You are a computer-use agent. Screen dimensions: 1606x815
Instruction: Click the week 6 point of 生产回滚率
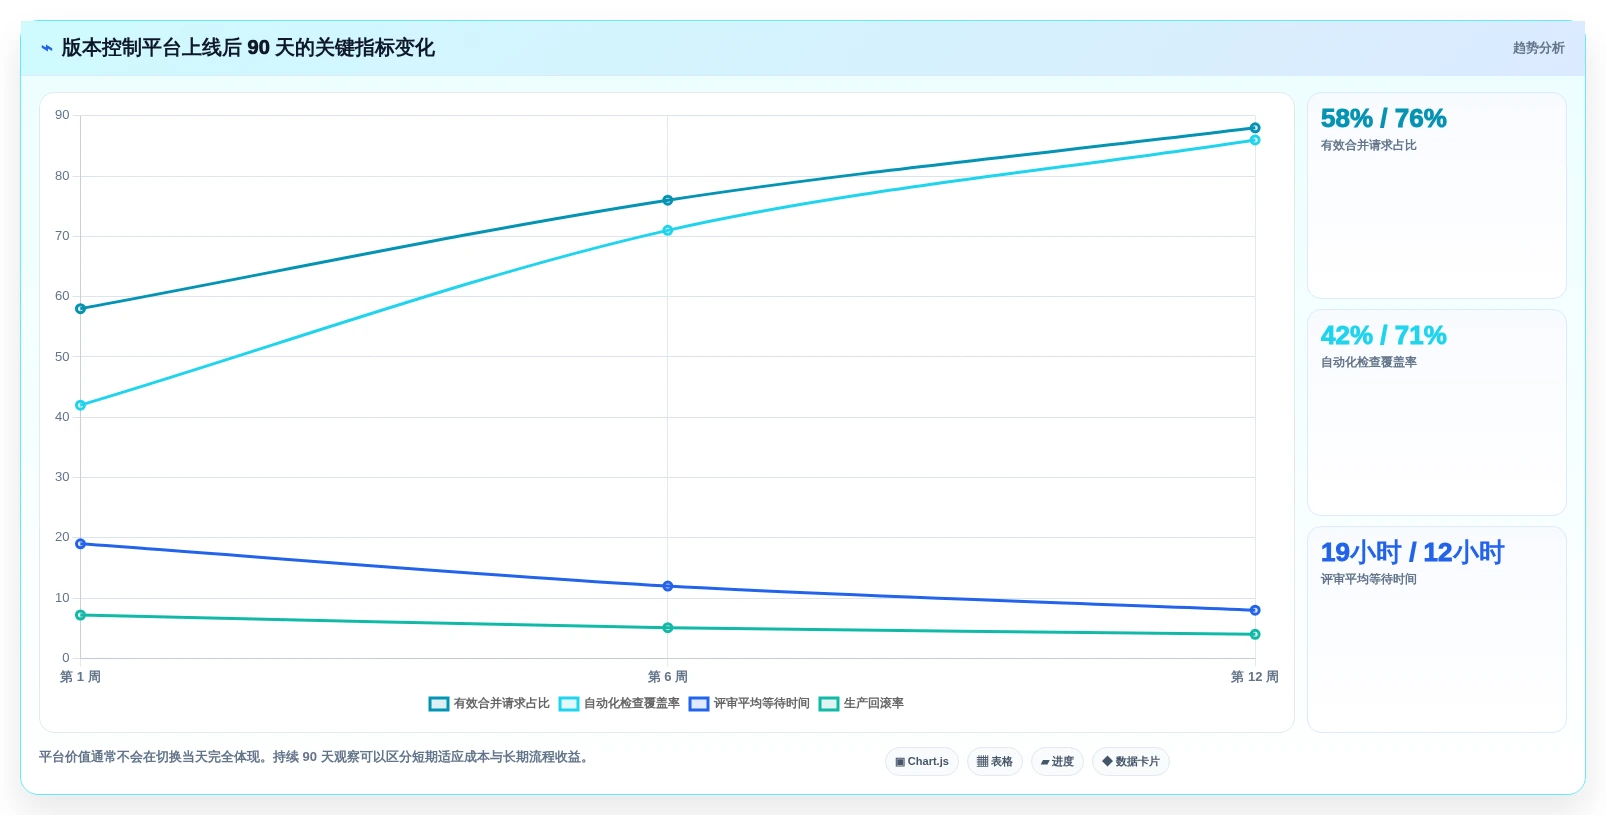668,628
